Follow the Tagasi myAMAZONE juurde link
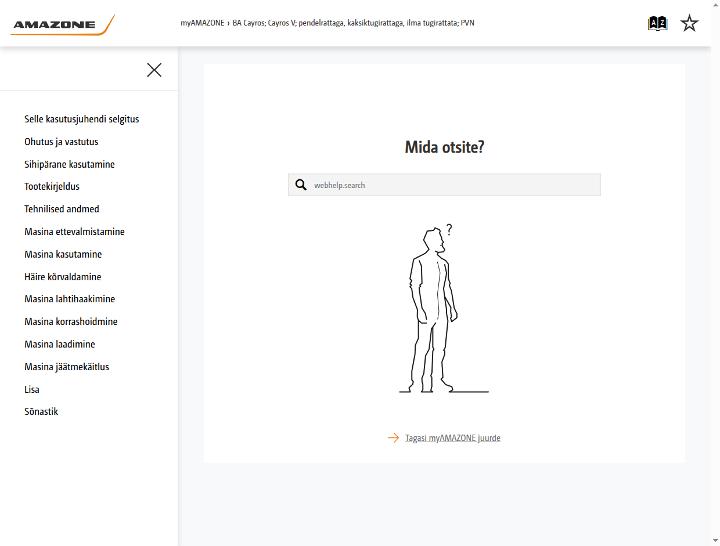This screenshot has height=546, width=720. coord(453,438)
